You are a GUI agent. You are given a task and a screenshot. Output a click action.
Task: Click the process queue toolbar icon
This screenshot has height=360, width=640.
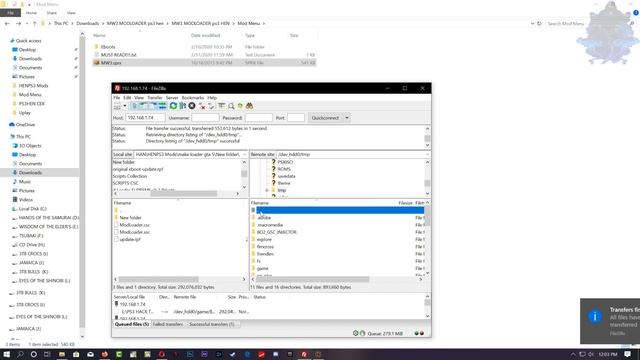(182, 106)
